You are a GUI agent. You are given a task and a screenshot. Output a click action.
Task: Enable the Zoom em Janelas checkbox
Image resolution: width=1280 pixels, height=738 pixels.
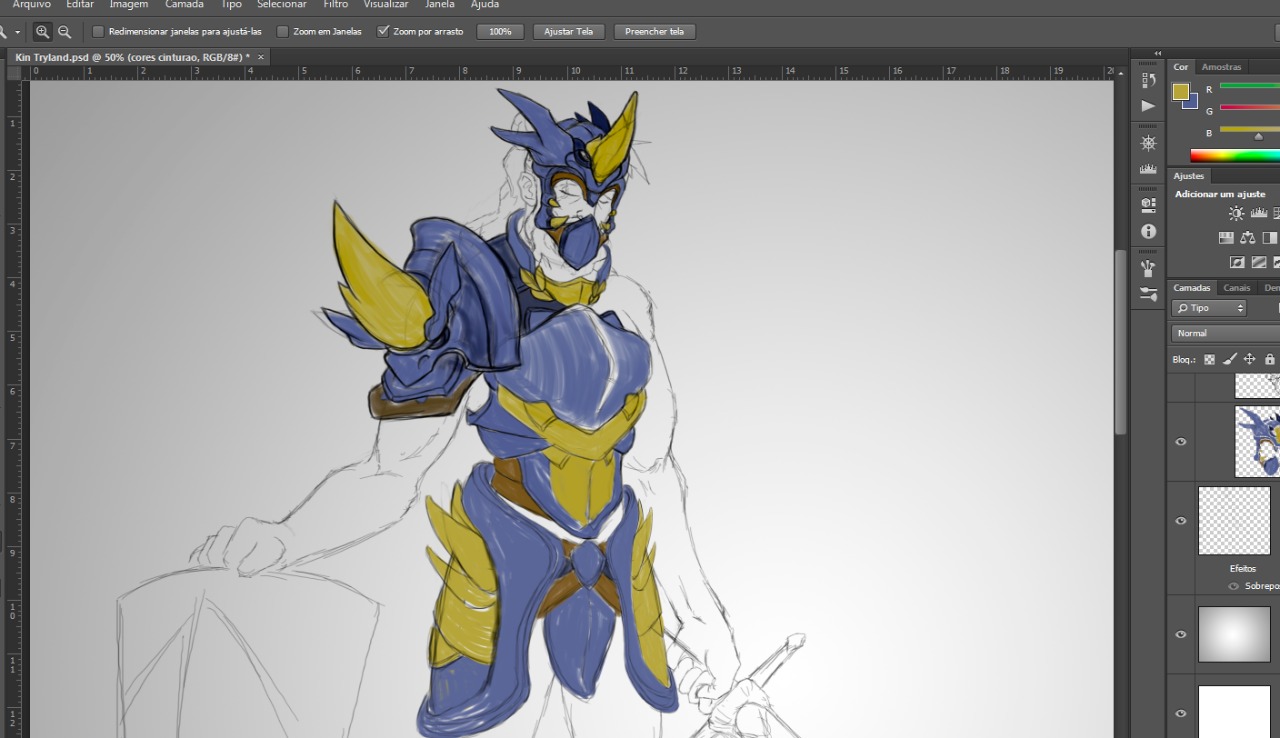pos(283,32)
